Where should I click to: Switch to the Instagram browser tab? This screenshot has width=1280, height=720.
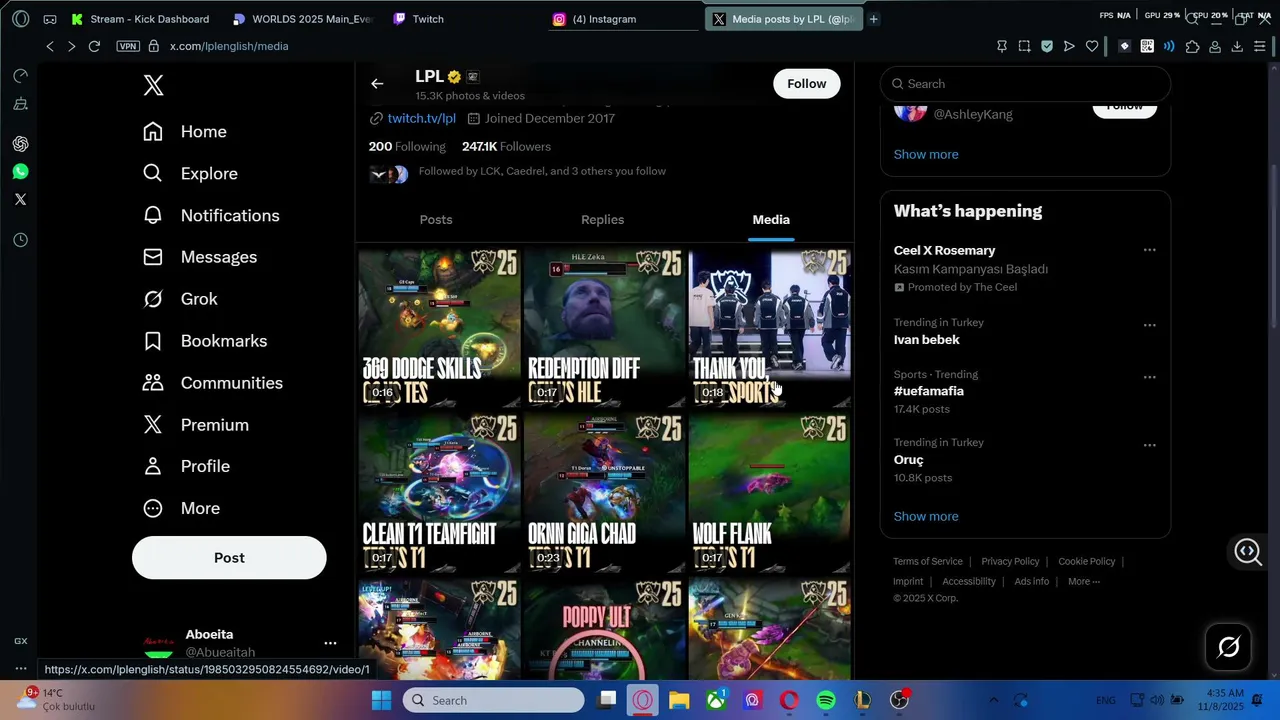coord(625,19)
